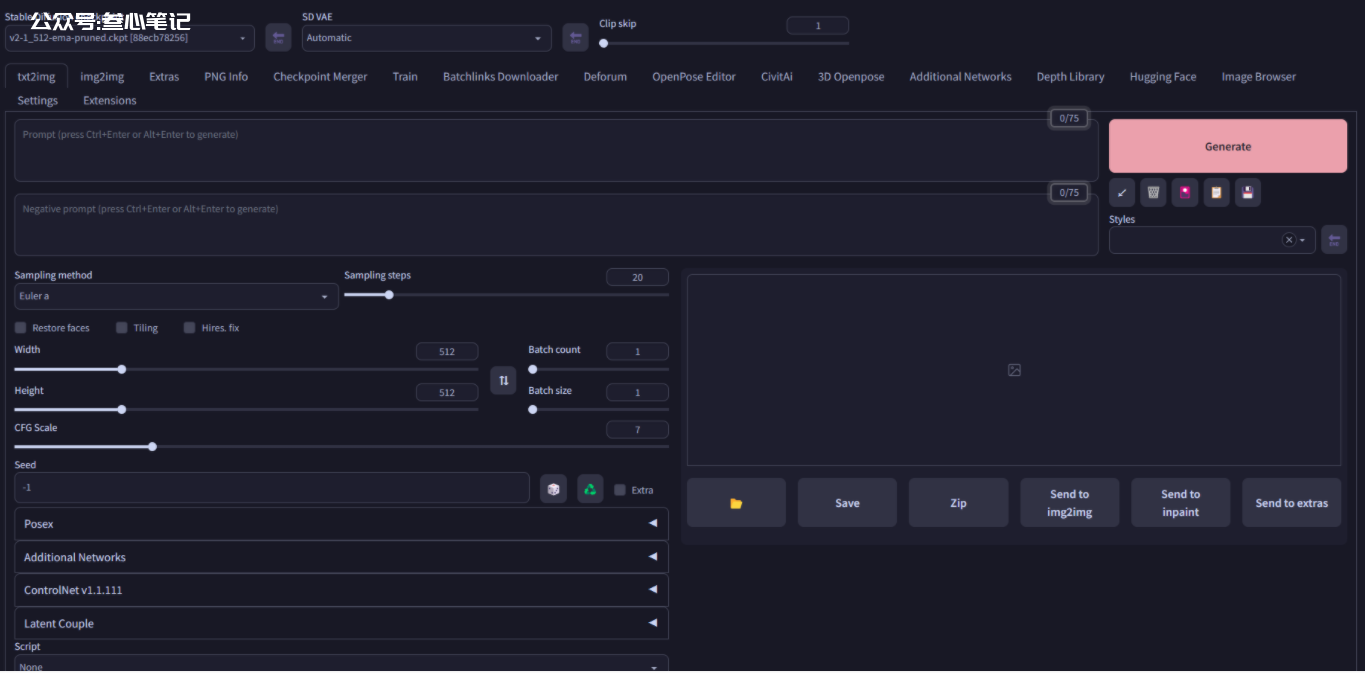The height and width of the screenshot is (673, 1365).
Task: Click the Zip button
Action: (x=958, y=503)
